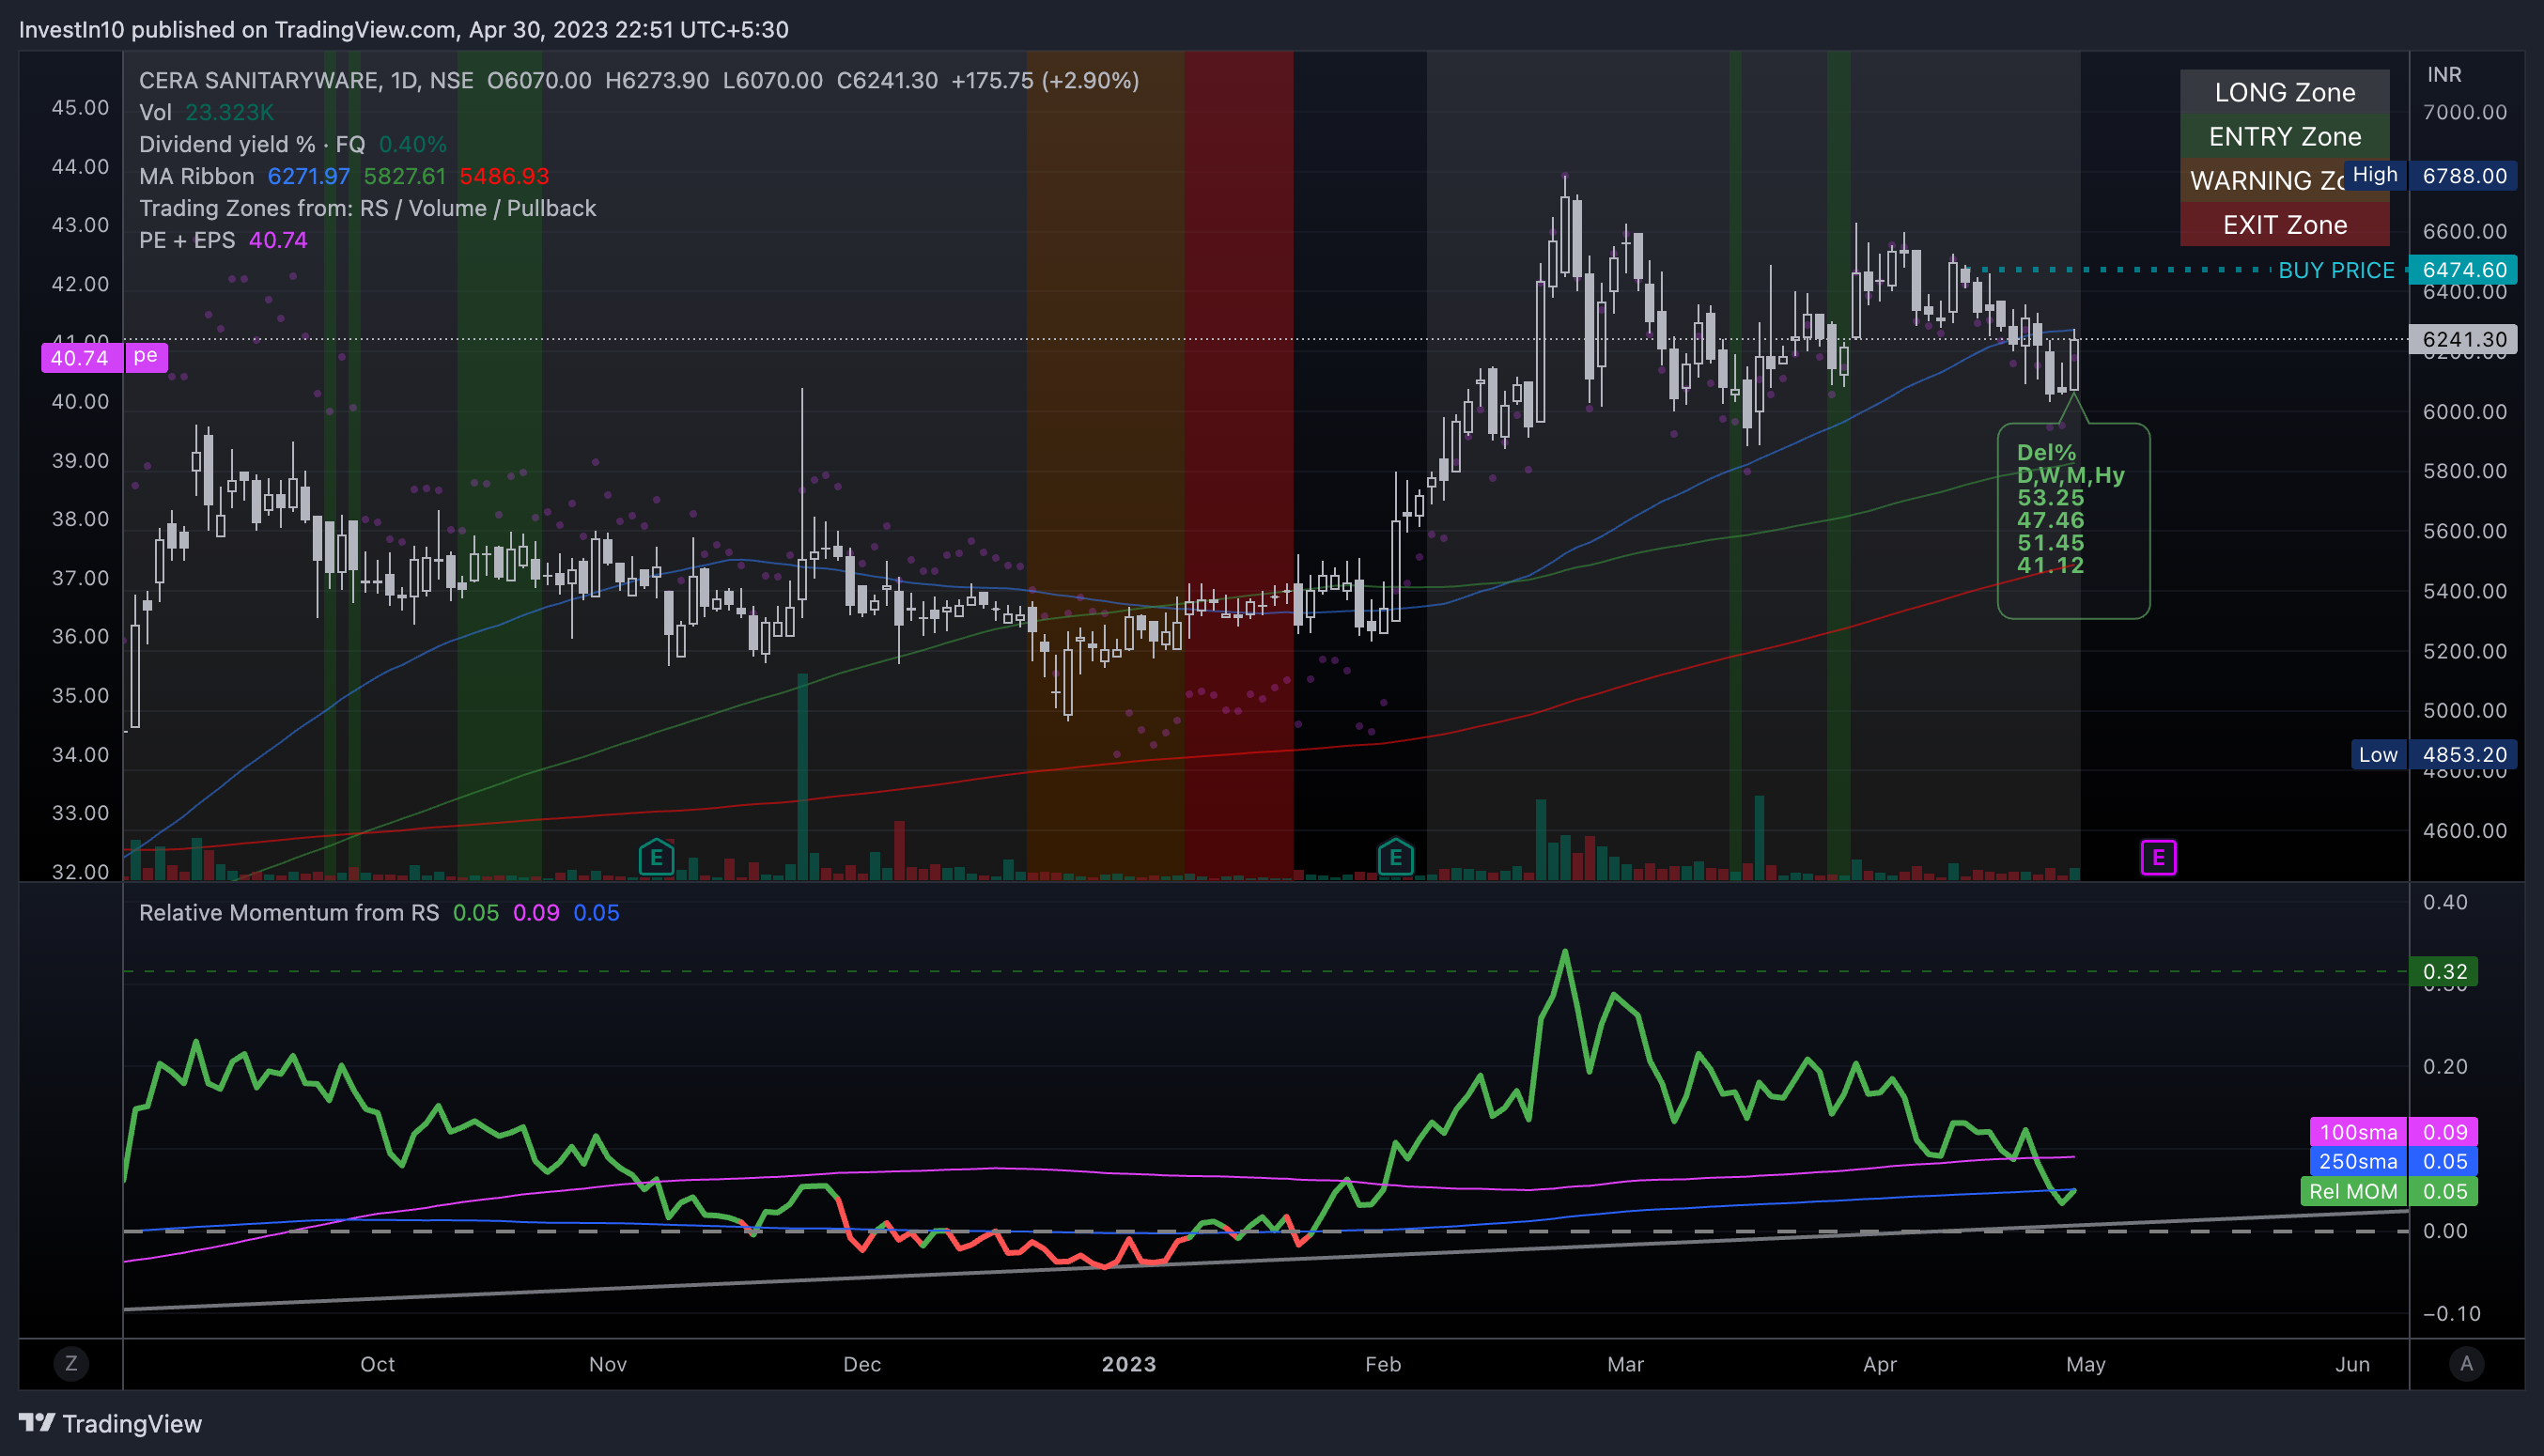Click the Vol indicator legend
The width and height of the screenshot is (2544, 1456).
pyautogui.click(x=206, y=112)
